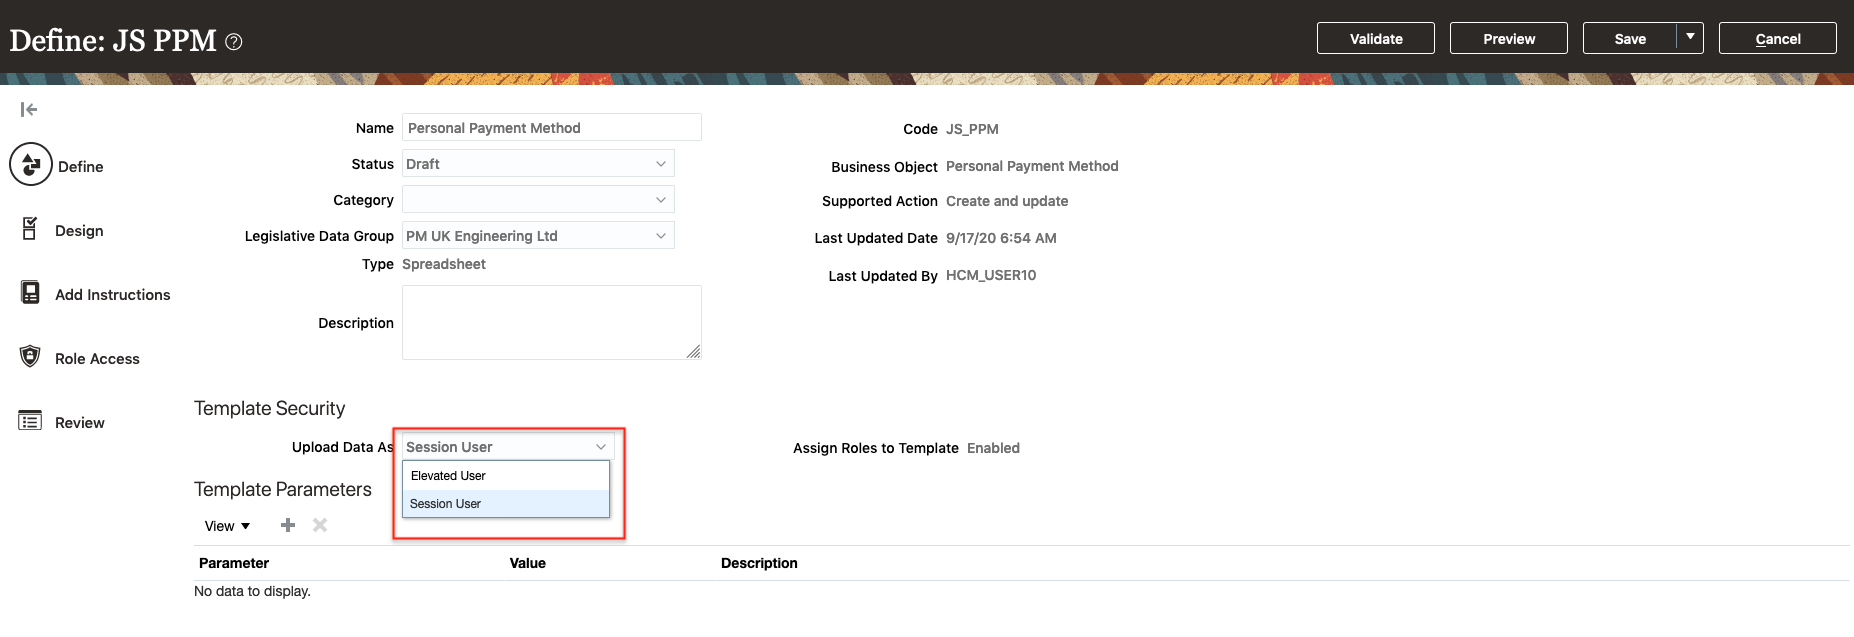1854x637 pixels.
Task: Click the Role Access shield icon
Action: [30, 357]
